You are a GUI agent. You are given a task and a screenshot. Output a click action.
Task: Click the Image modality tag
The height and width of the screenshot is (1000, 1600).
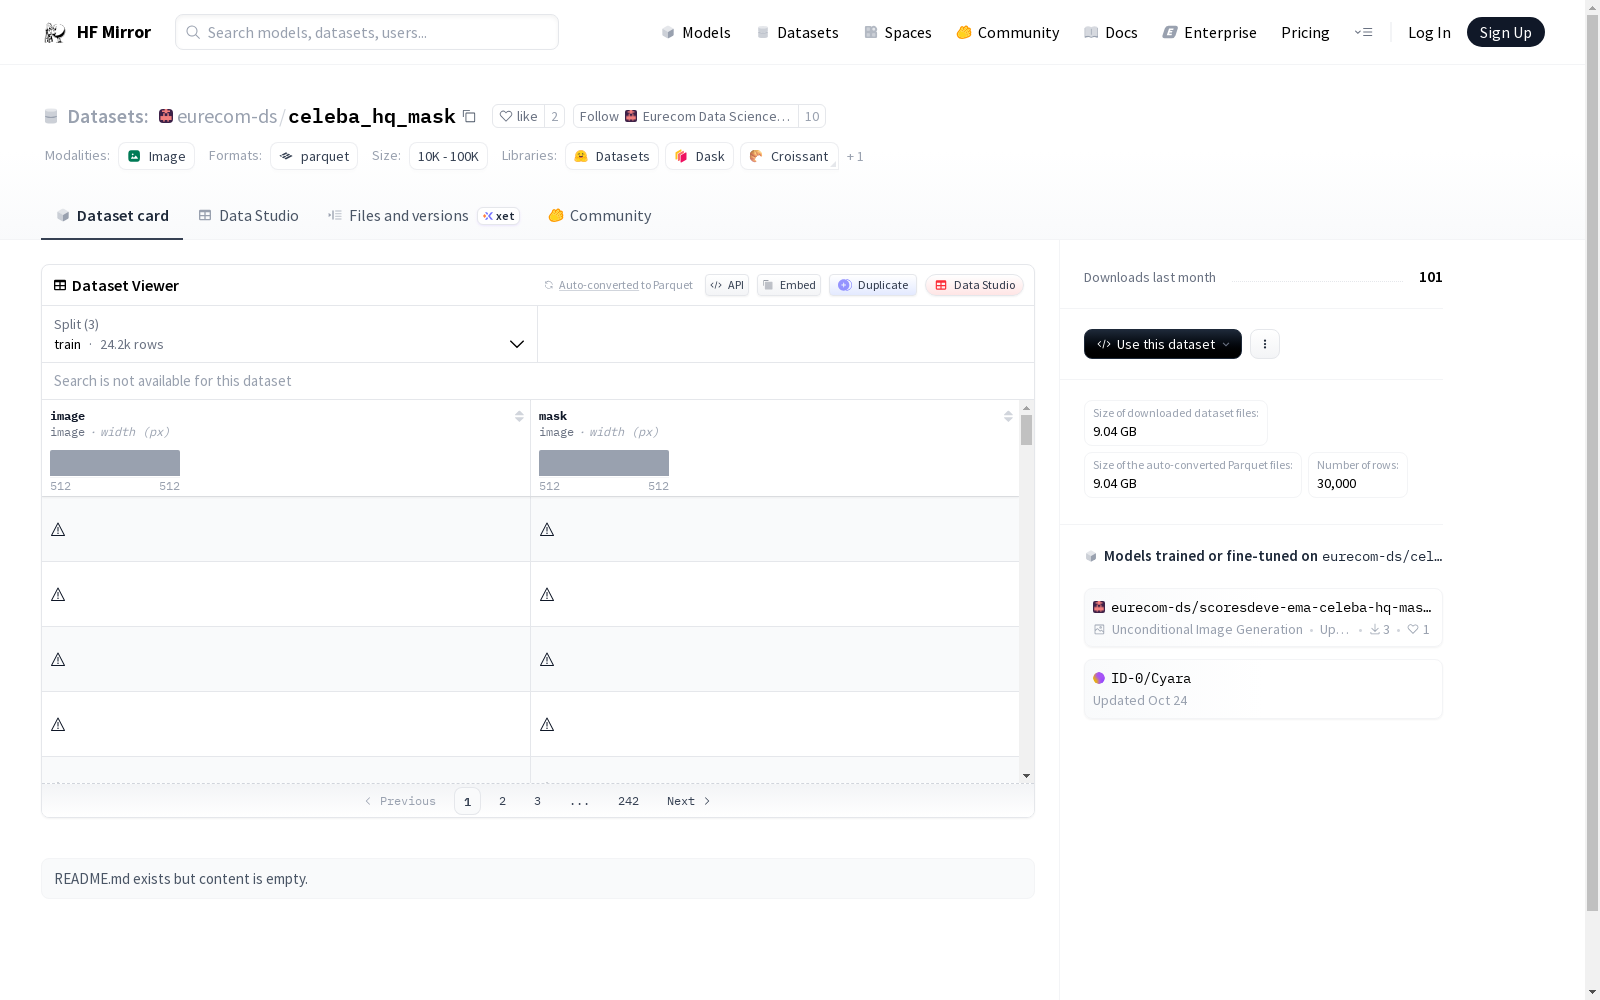click(x=157, y=156)
